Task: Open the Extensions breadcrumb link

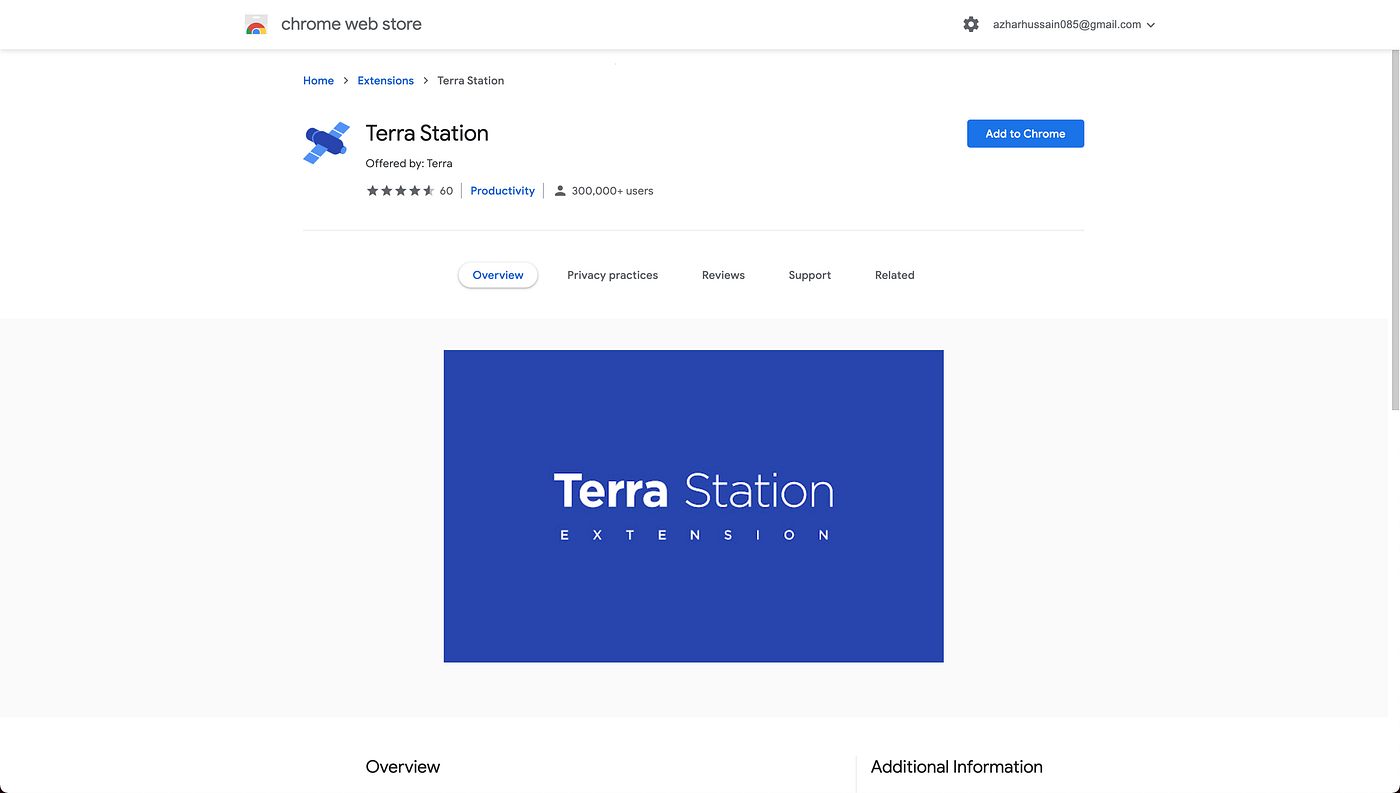Action: (x=385, y=81)
